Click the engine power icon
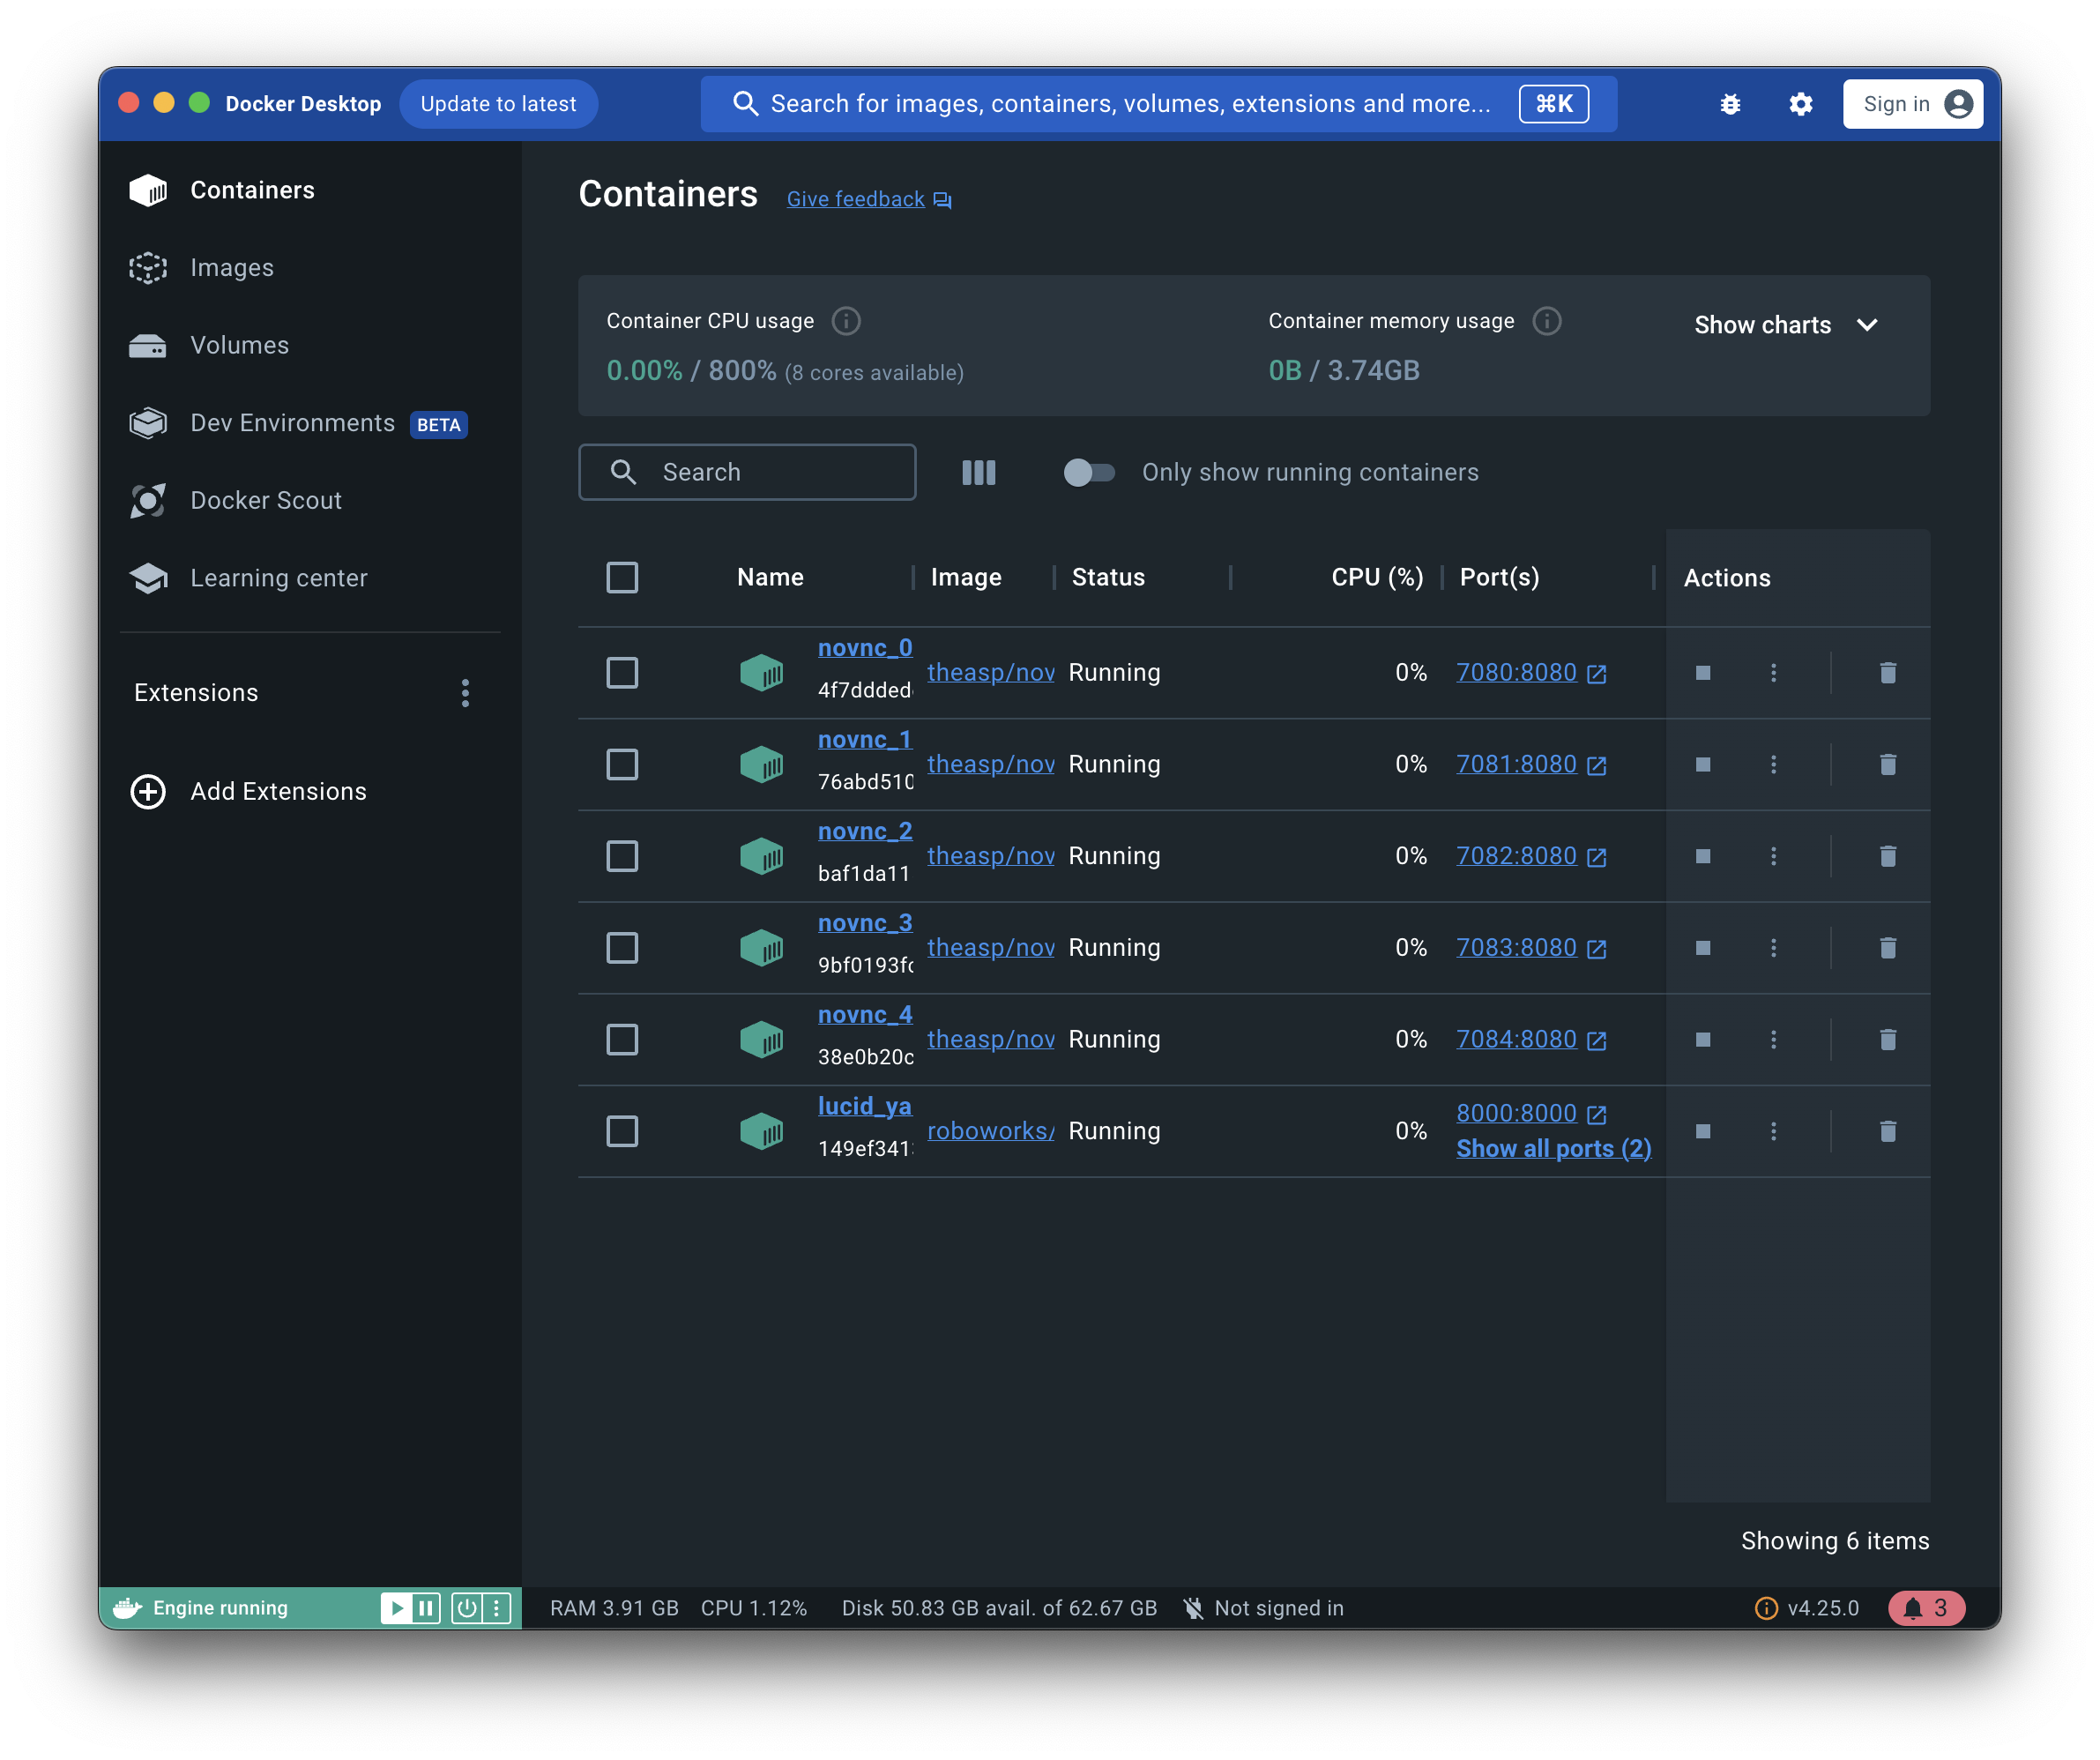 click(466, 1608)
